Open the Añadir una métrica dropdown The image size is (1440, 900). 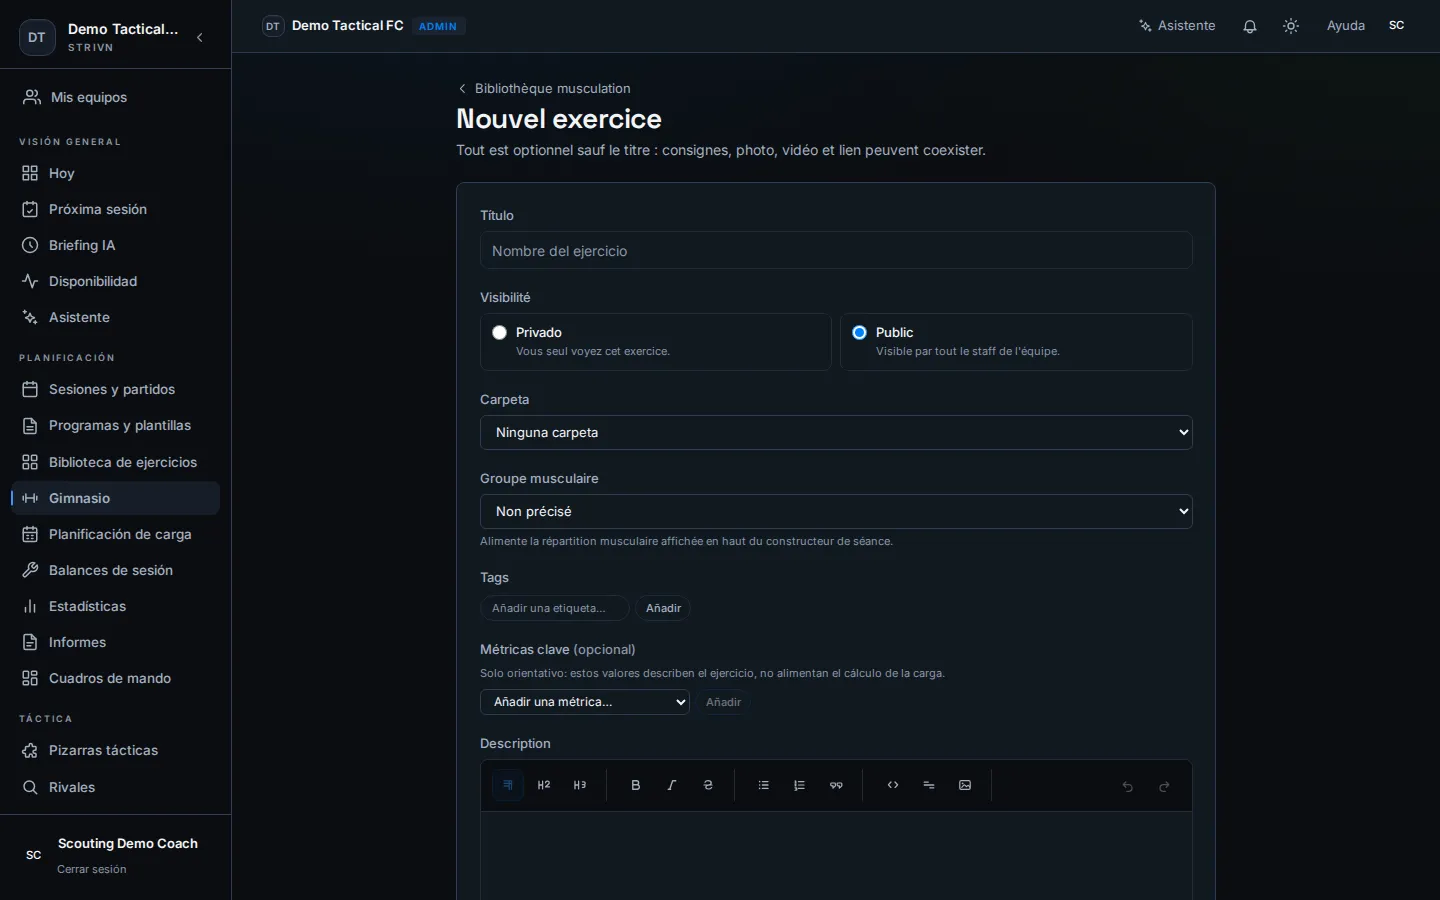coord(585,702)
